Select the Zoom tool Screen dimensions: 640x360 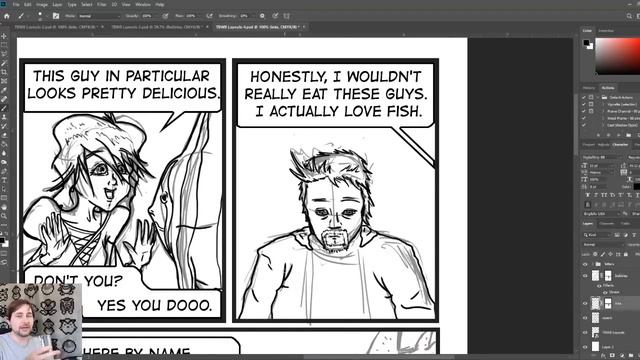[4, 216]
